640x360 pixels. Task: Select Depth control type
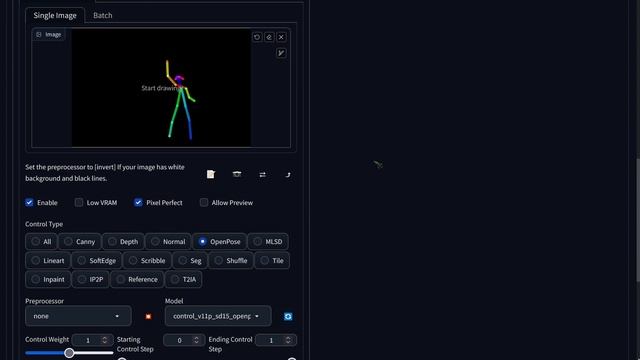click(x=123, y=242)
